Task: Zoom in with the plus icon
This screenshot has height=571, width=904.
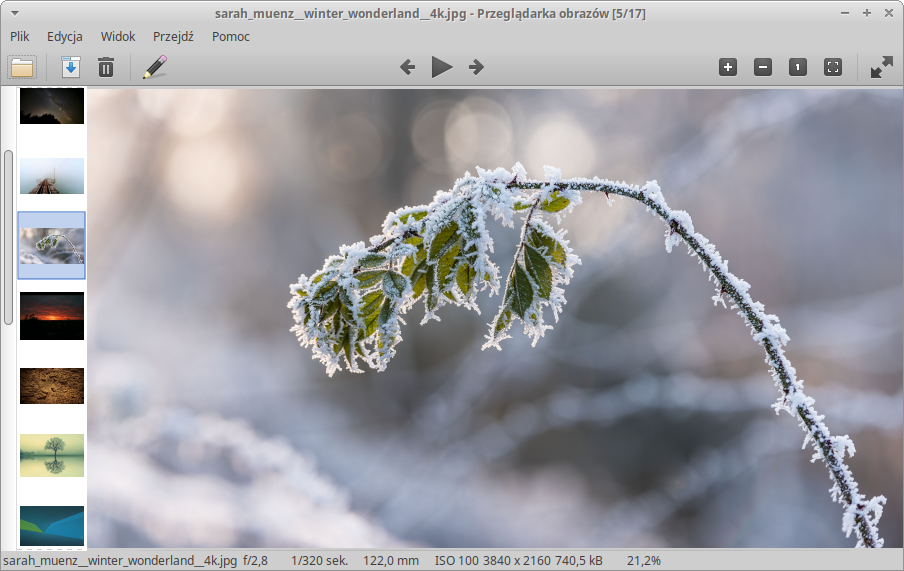Action: tap(728, 67)
